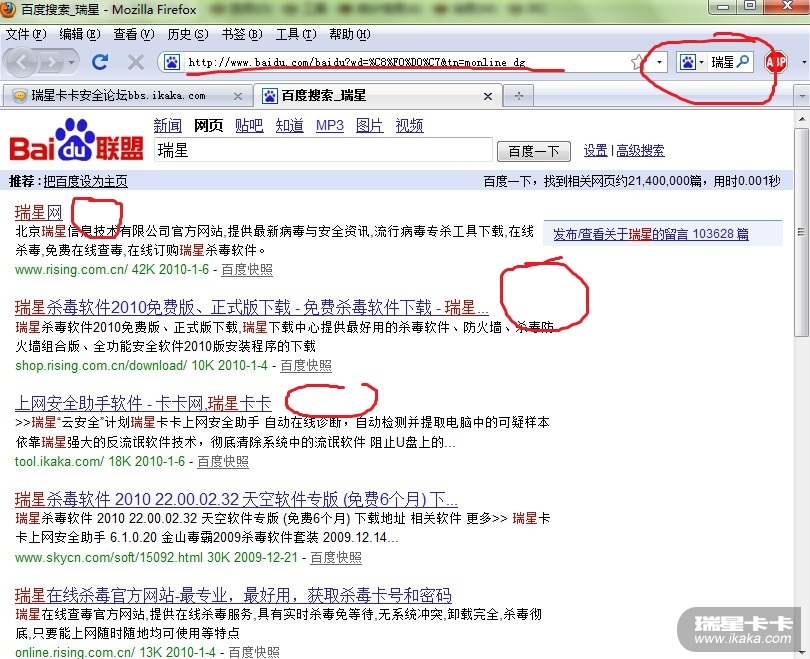Go to Baidu MP3 search category

[330, 125]
